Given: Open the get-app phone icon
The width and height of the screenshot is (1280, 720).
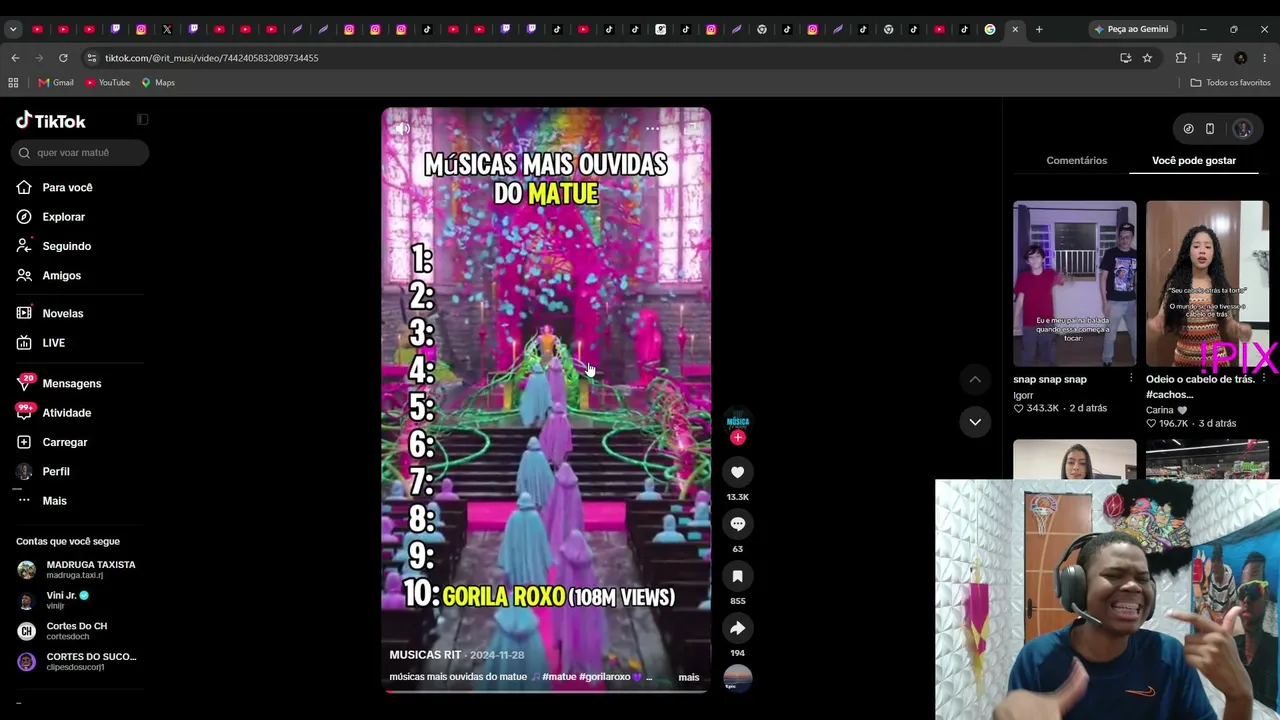Looking at the screenshot, I should [x=1209, y=129].
